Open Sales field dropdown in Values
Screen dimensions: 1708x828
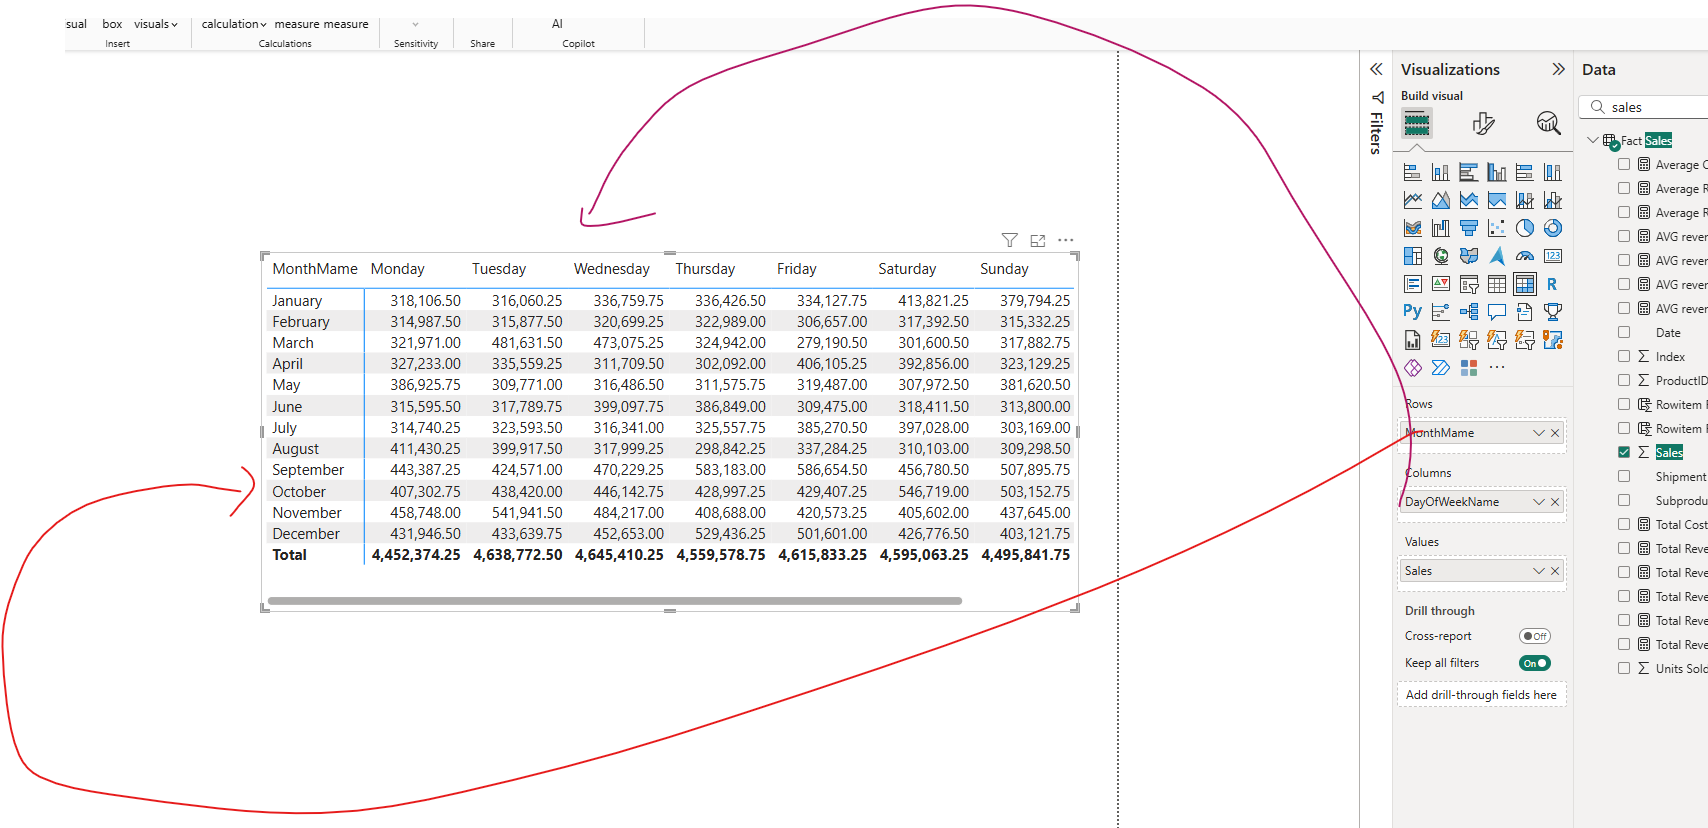[x=1539, y=571]
